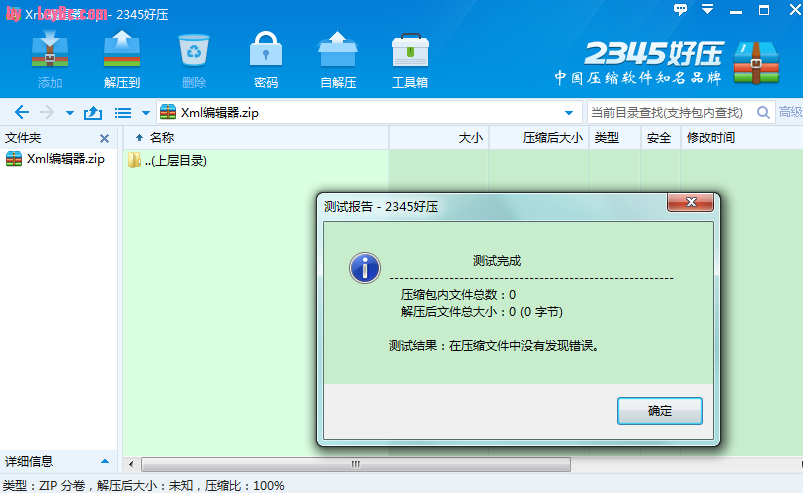Screen dimensions: 803x493
Task: Expand the address bar path dropdown
Action: (568, 113)
